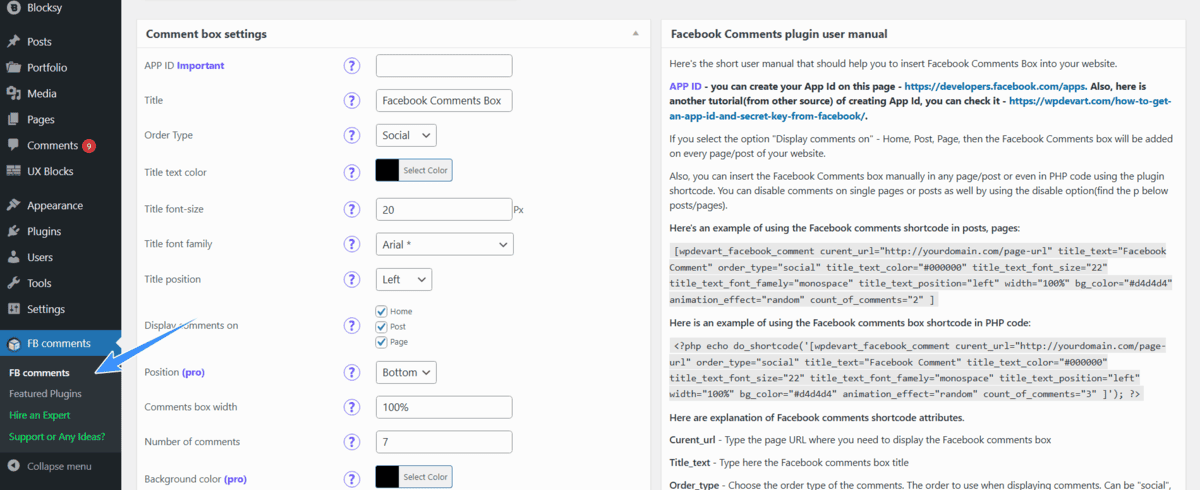Viewport: 1200px width, 490px height.
Task: Click Background color black swatch
Action: pos(387,478)
